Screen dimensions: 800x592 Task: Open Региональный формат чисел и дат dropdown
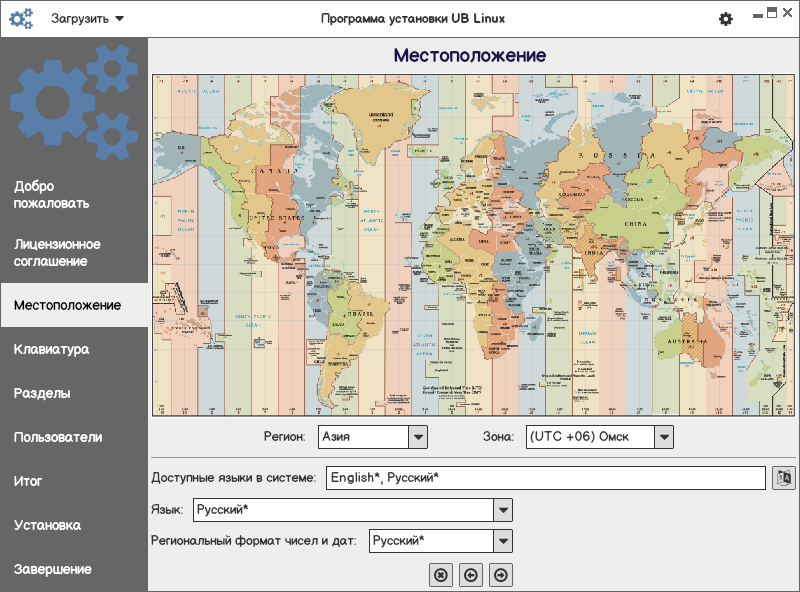pyautogui.click(x=503, y=541)
